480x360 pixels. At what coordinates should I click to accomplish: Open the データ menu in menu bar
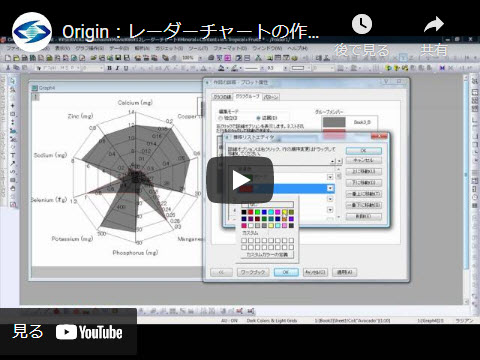119,48
